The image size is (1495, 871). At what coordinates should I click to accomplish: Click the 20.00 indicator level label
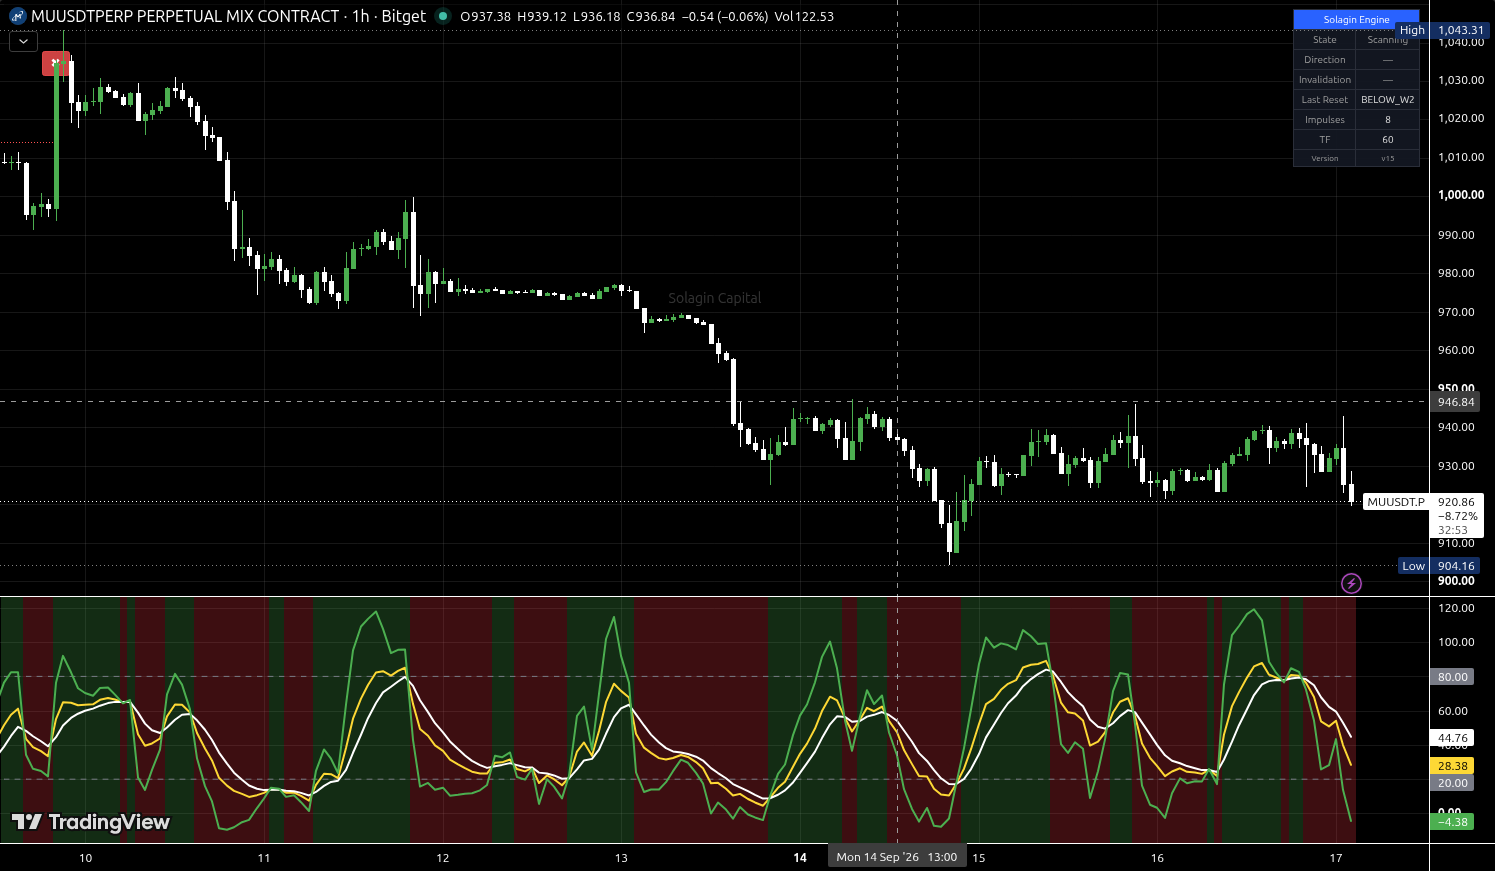pos(1452,783)
